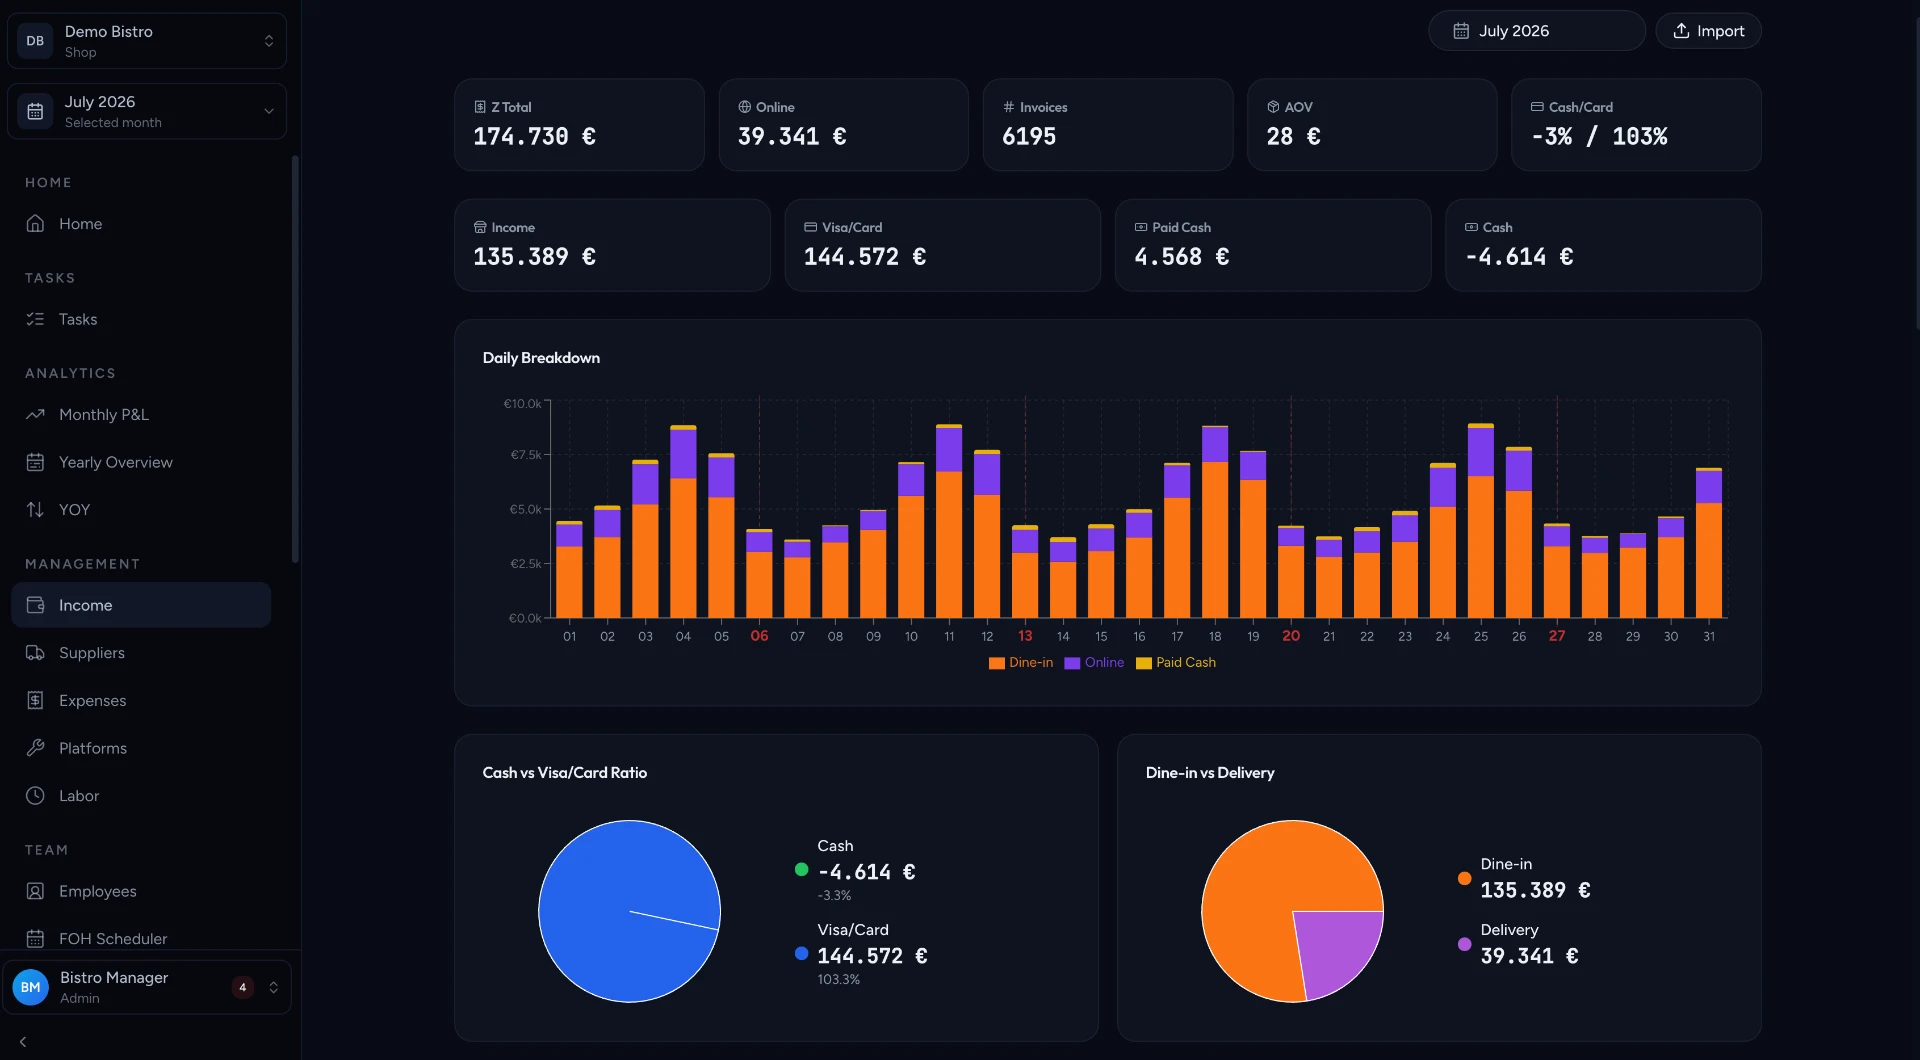The height and width of the screenshot is (1060, 1920).
Task: Click the Yearly Overview calendar icon
Action: point(35,462)
